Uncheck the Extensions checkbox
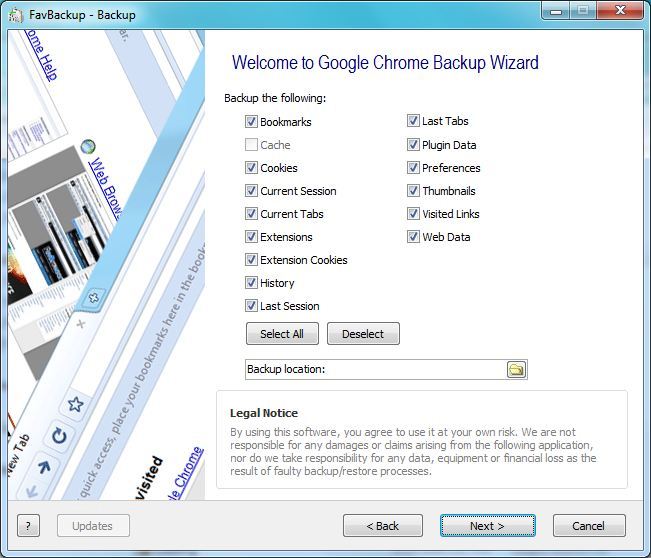 [251, 237]
